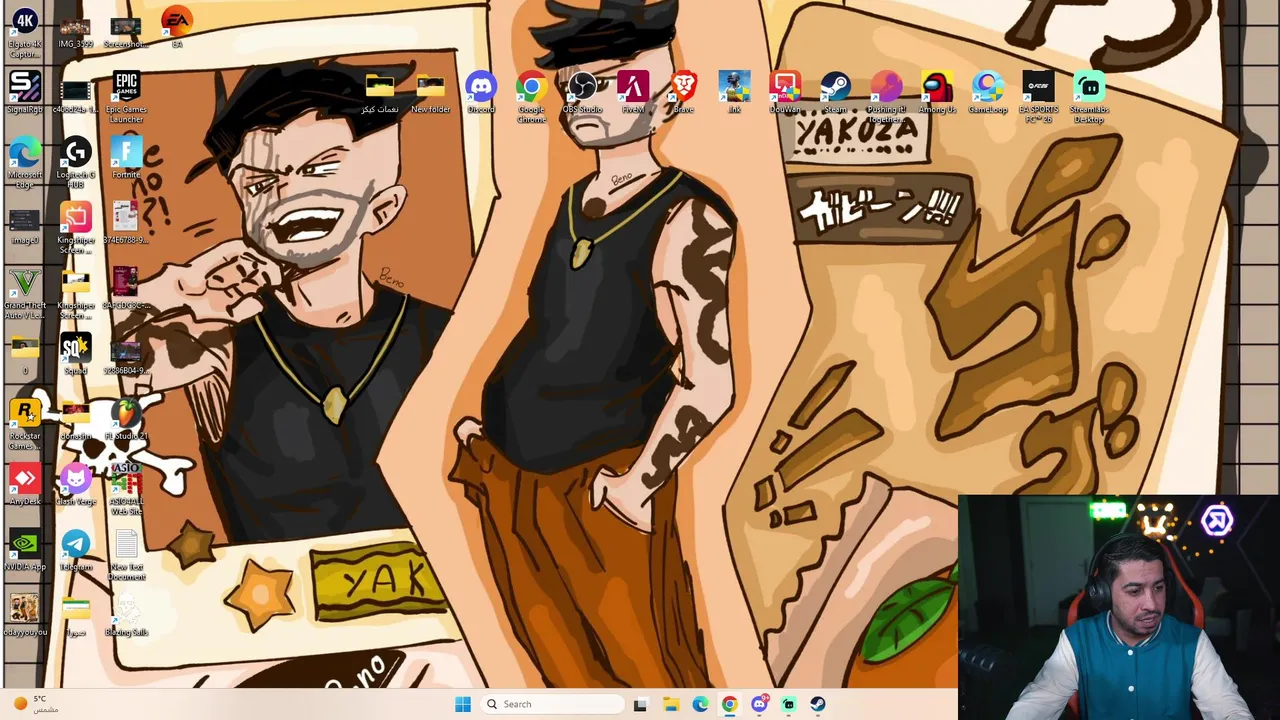Open the weather widget showing 5°C
Image resolution: width=1280 pixels, height=720 pixels.
click(35, 704)
